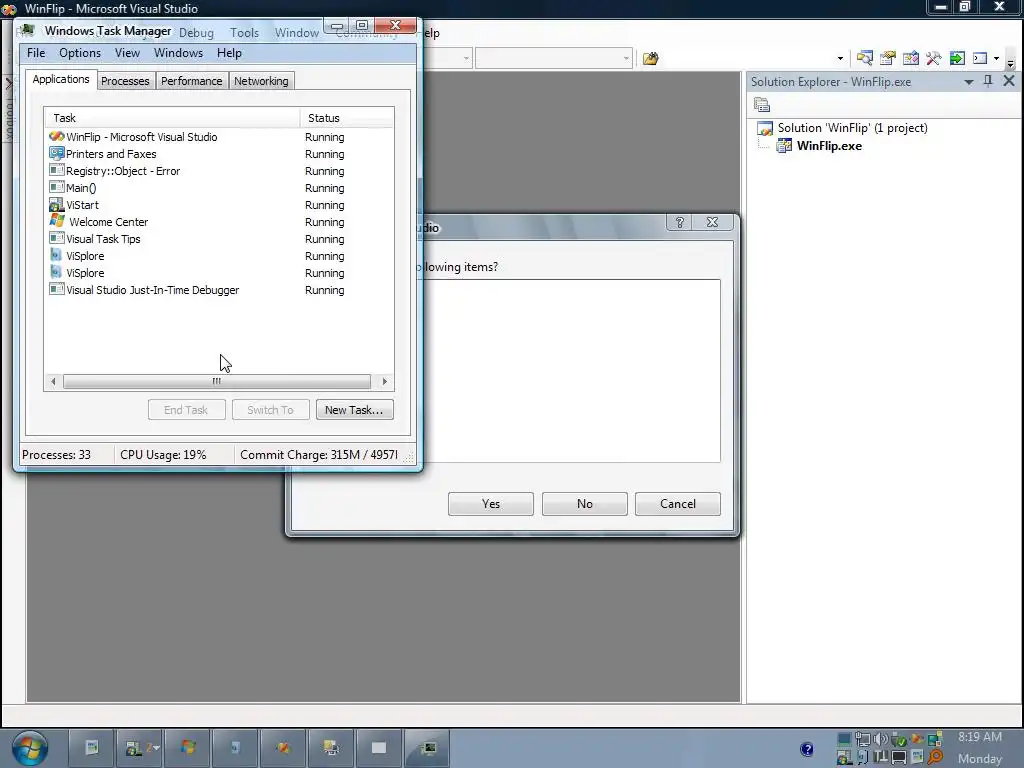
Task: Click the right arrow of task list scrollbar
Action: [385, 381]
